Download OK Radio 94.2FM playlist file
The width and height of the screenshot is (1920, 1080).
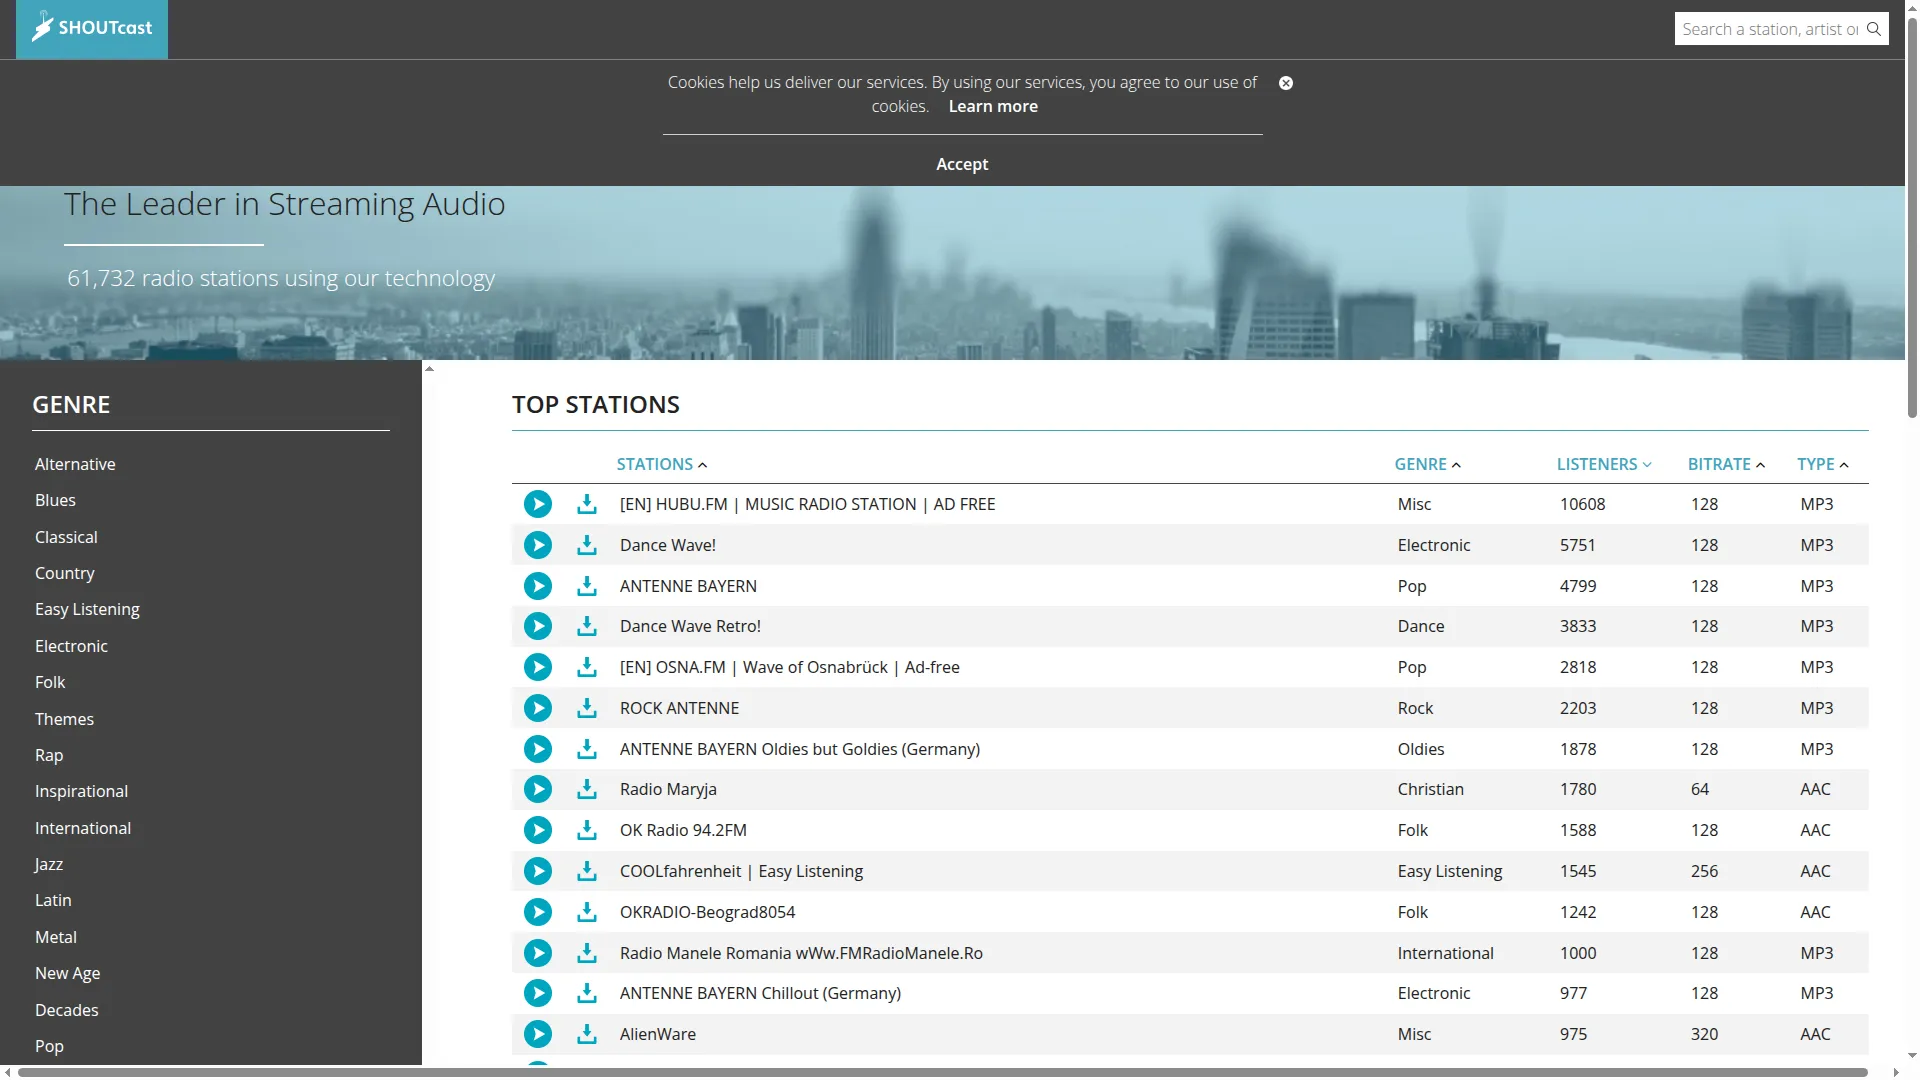(x=587, y=830)
